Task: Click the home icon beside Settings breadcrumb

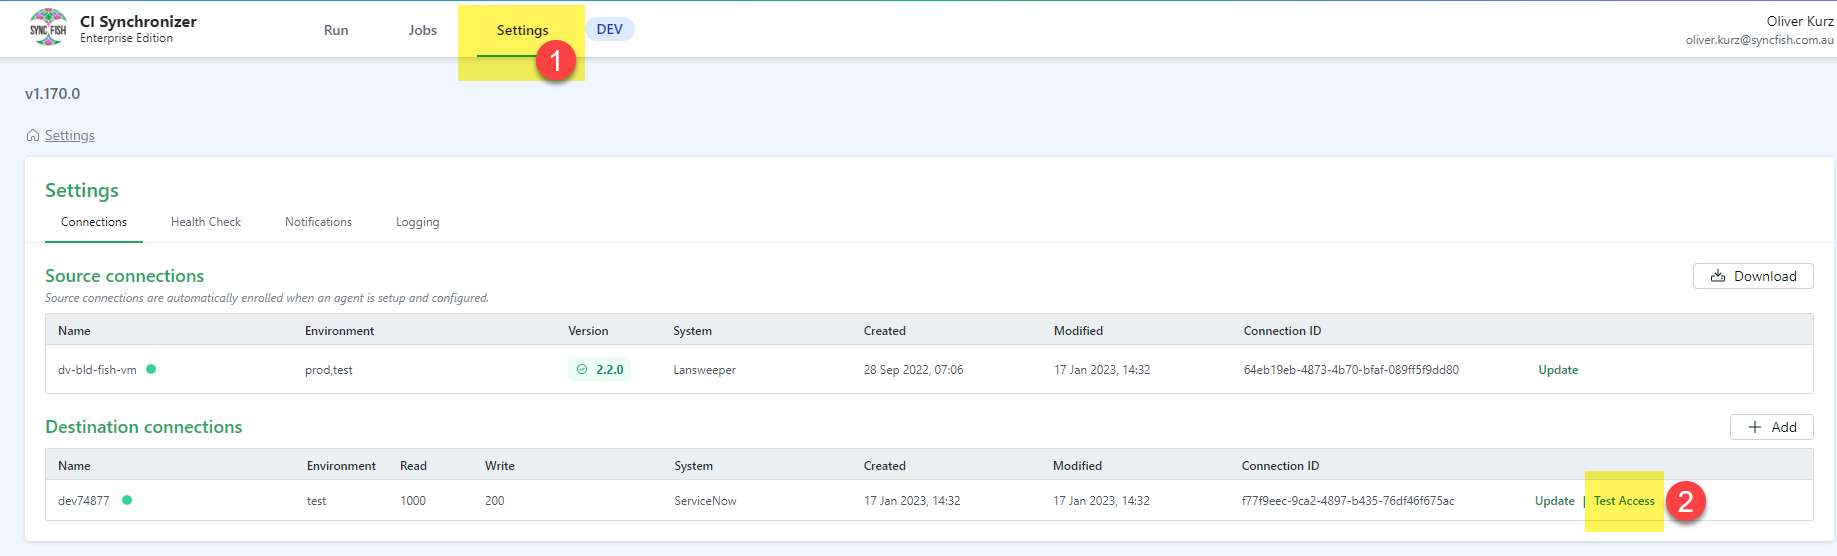Action: (33, 135)
